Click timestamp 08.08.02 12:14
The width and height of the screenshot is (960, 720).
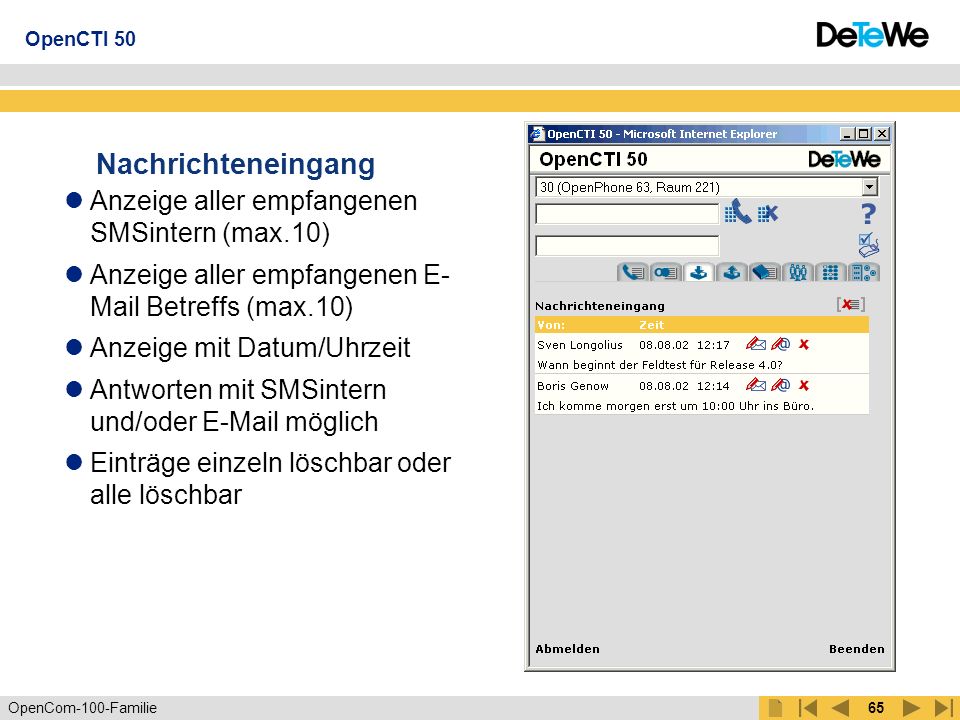click(684, 386)
